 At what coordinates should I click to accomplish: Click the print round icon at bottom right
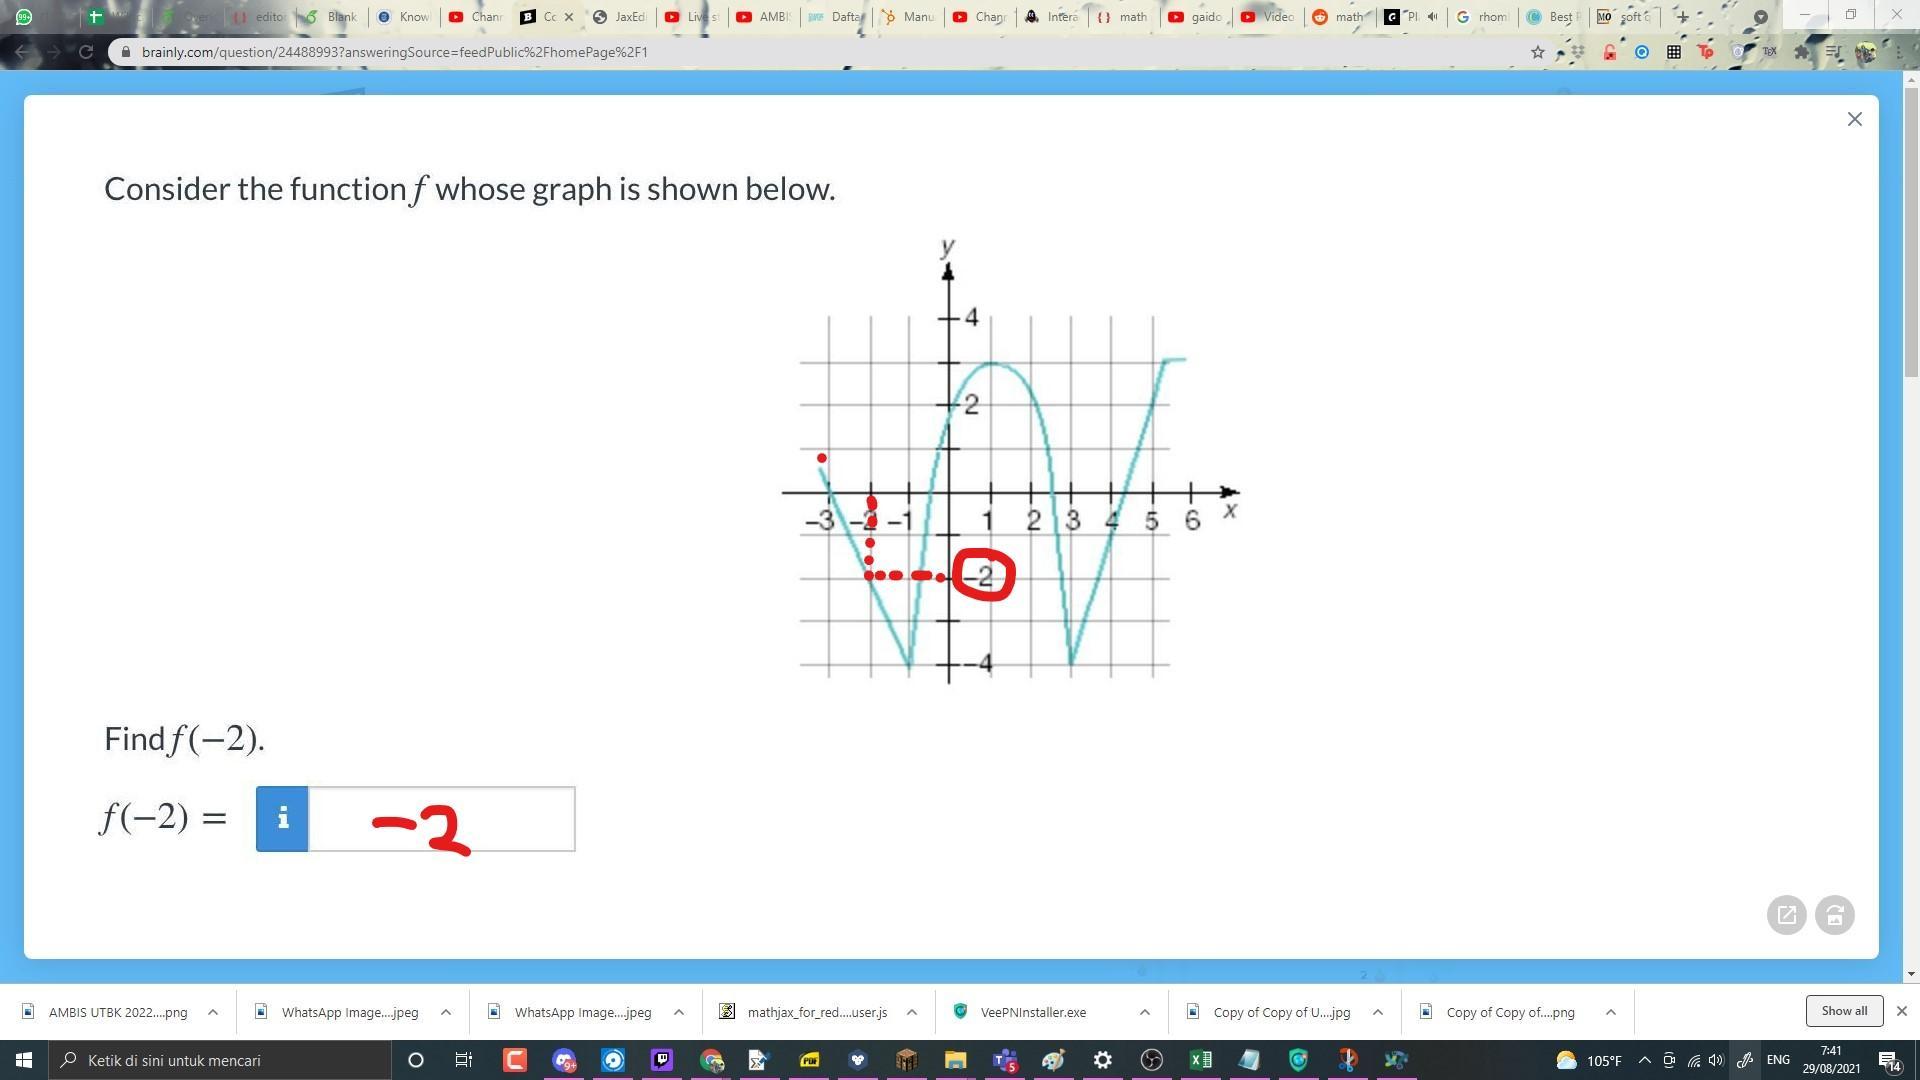(x=1834, y=915)
